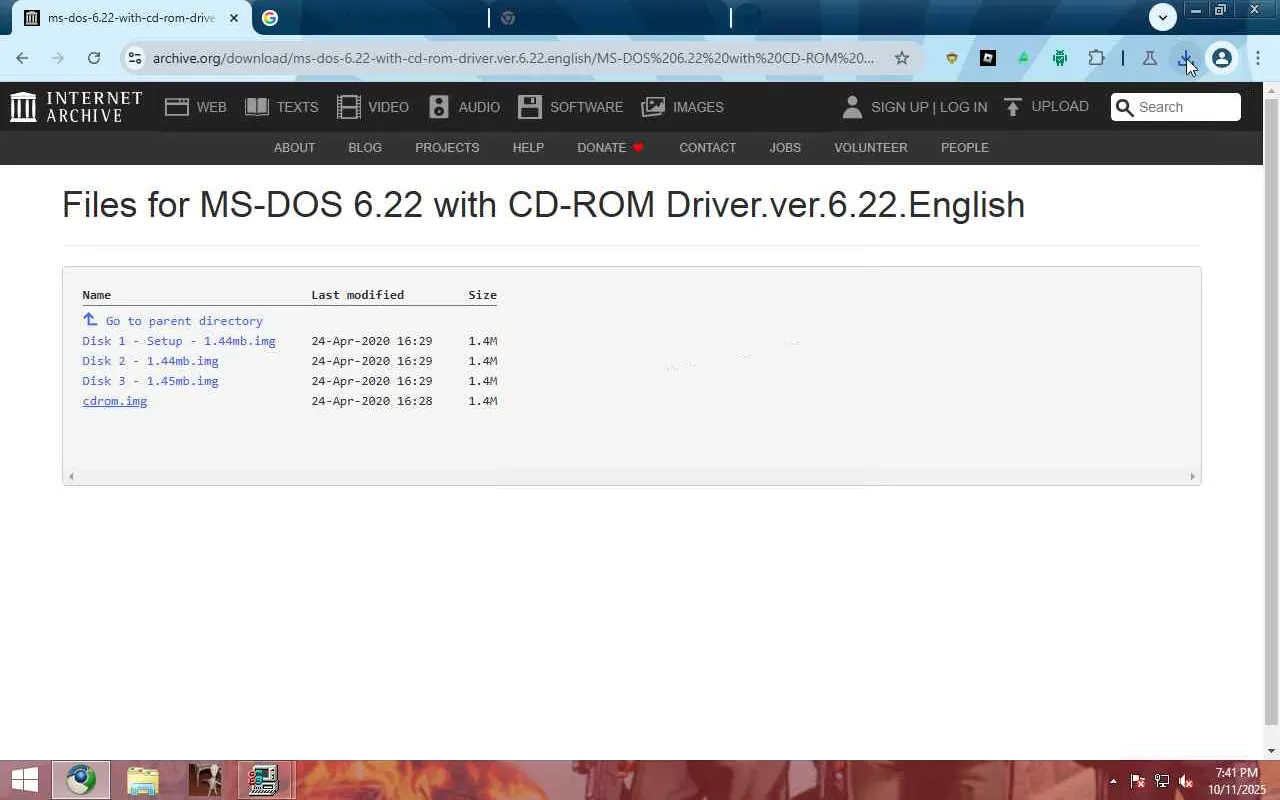The width and height of the screenshot is (1280, 800).
Task: Focus the Internet Archive search field
Action: coord(1176,107)
